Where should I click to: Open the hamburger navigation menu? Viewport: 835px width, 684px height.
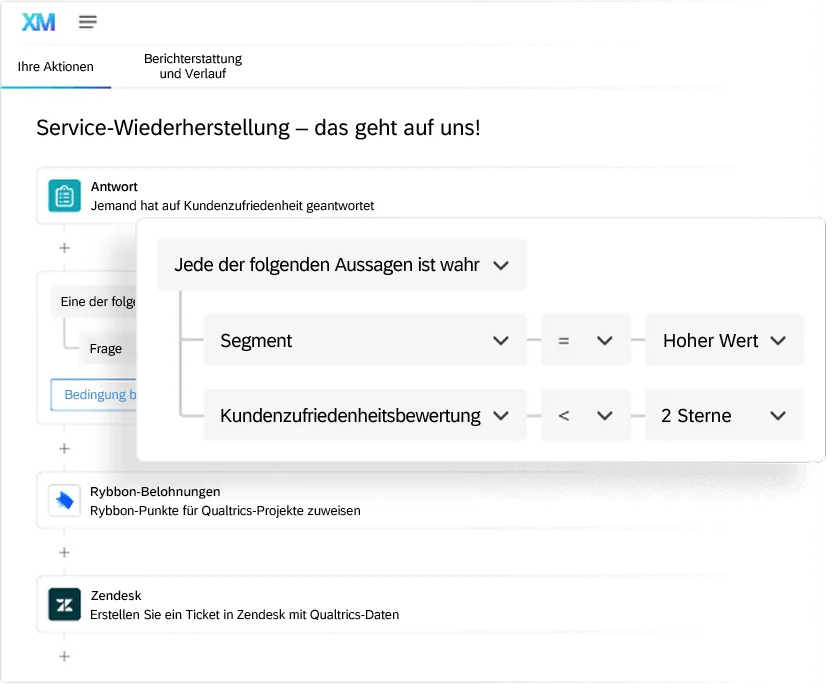coord(88,22)
